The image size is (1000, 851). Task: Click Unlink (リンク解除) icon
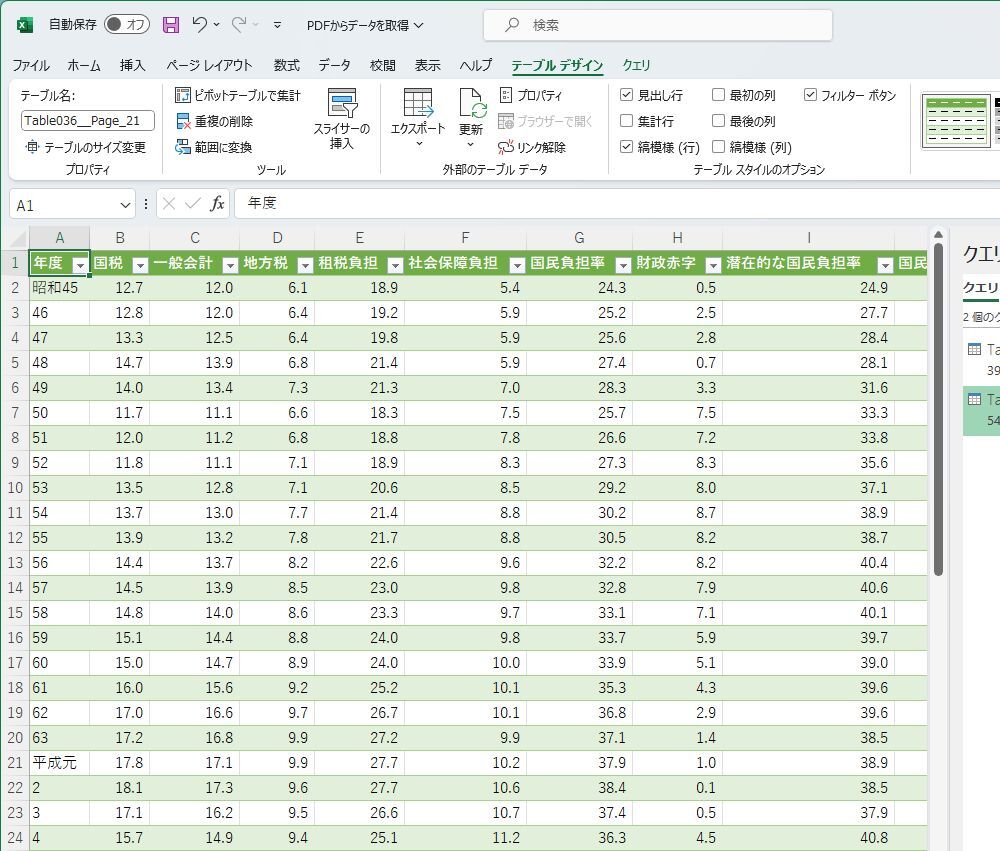pyautogui.click(x=507, y=147)
